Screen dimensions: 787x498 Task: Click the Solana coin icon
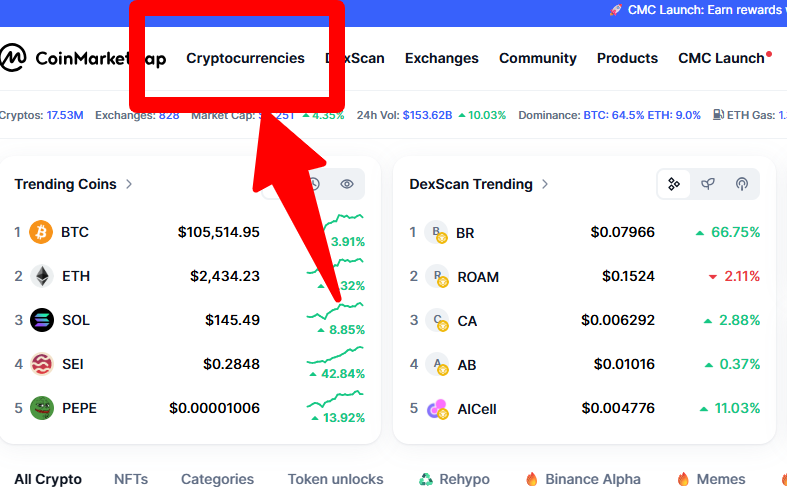(x=41, y=320)
